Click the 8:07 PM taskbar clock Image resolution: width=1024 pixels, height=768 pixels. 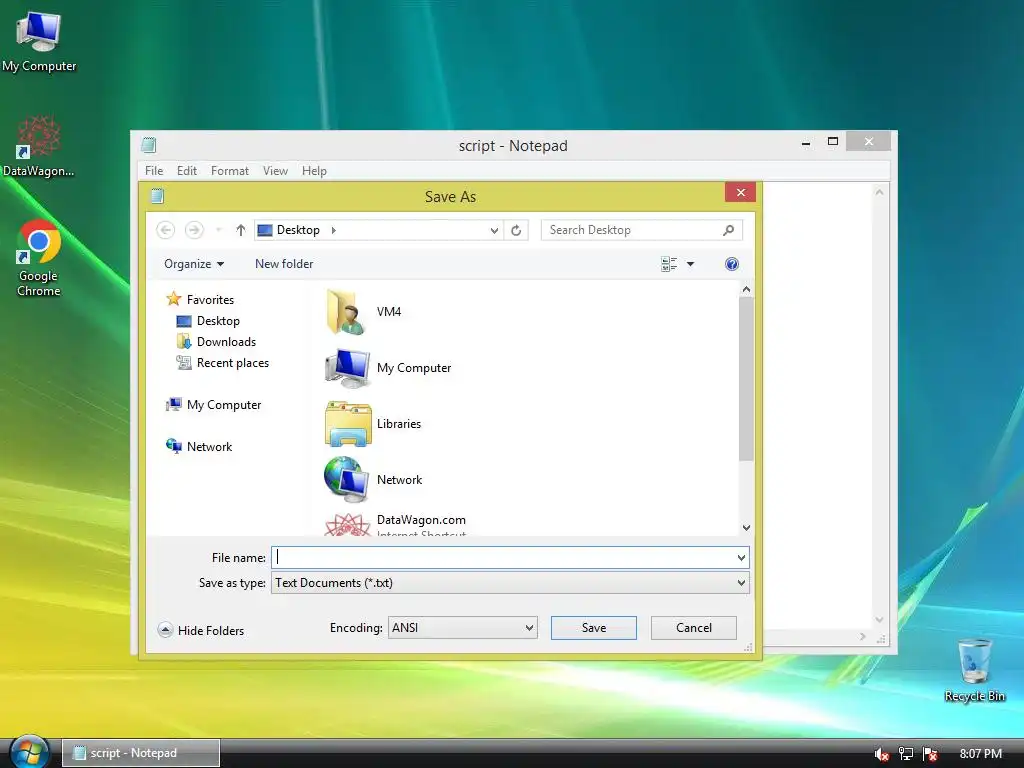coord(981,754)
